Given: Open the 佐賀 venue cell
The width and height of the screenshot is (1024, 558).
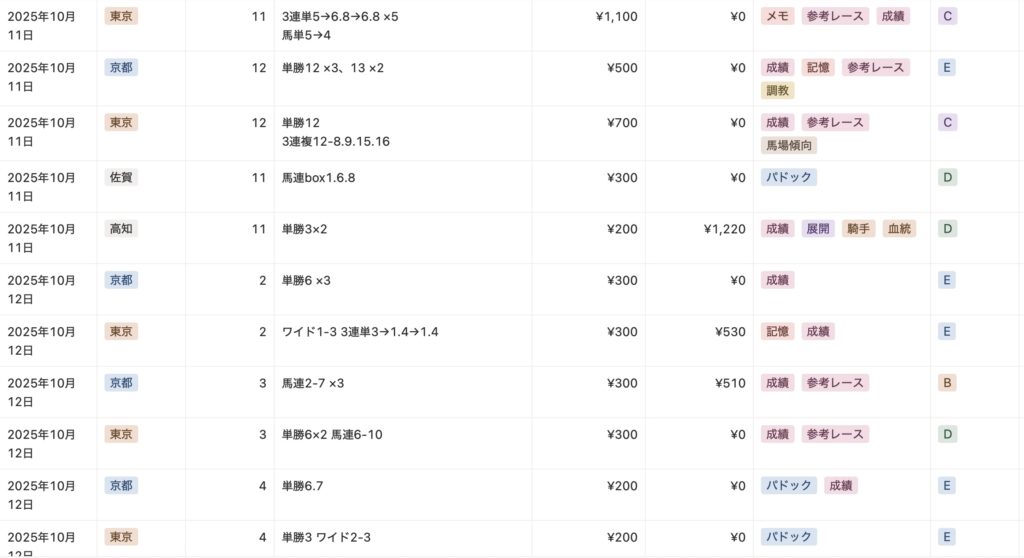Looking at the screenshot, I should (121, 178).
